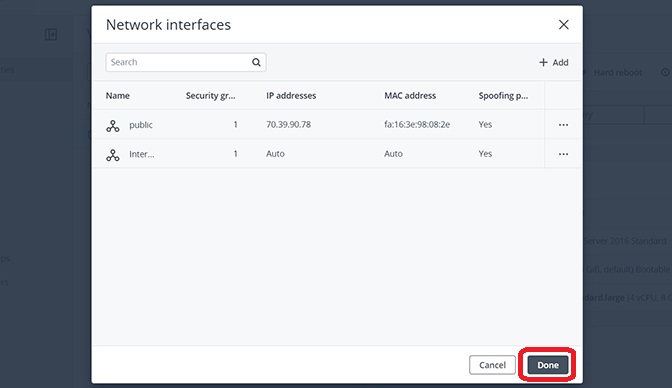Select the public interface row name
The image size is (672, 388).
click(141, 125)
